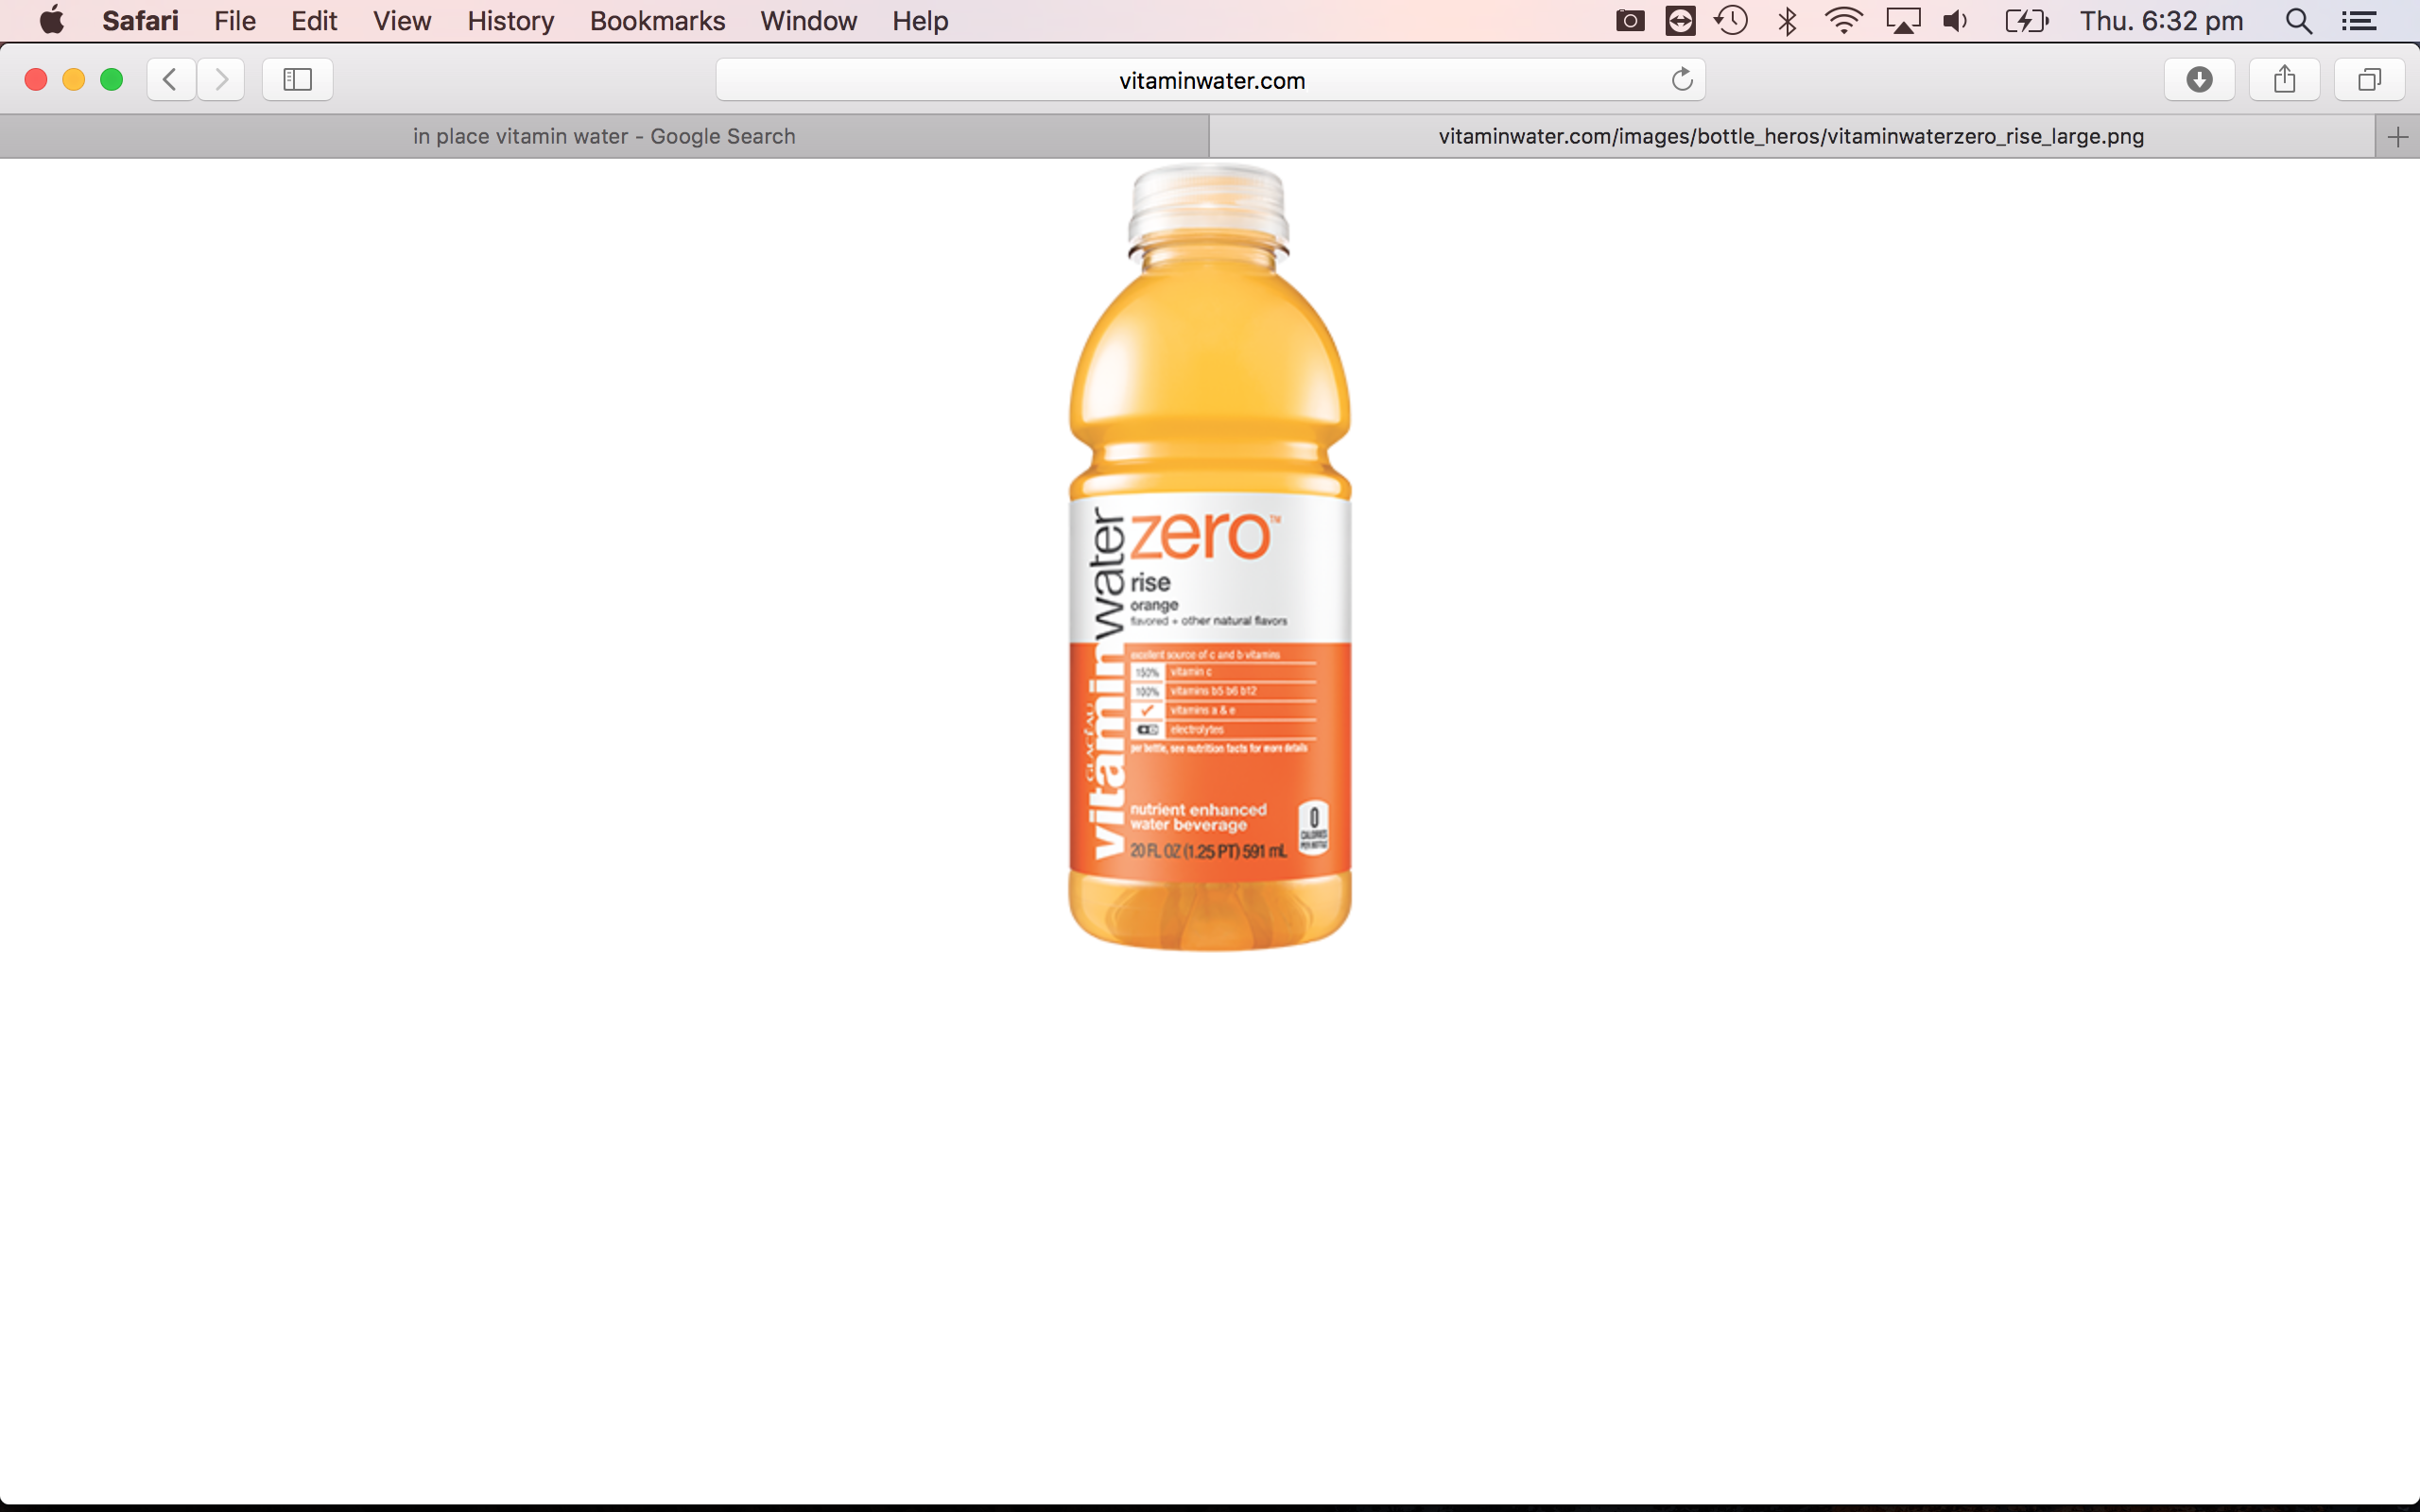Image resolution: width=2420 pixels, height=1512 pixels.
Task: Select the vitaminwaterzero_rise_large.png tab
Action: click(x=1790, y=137)
